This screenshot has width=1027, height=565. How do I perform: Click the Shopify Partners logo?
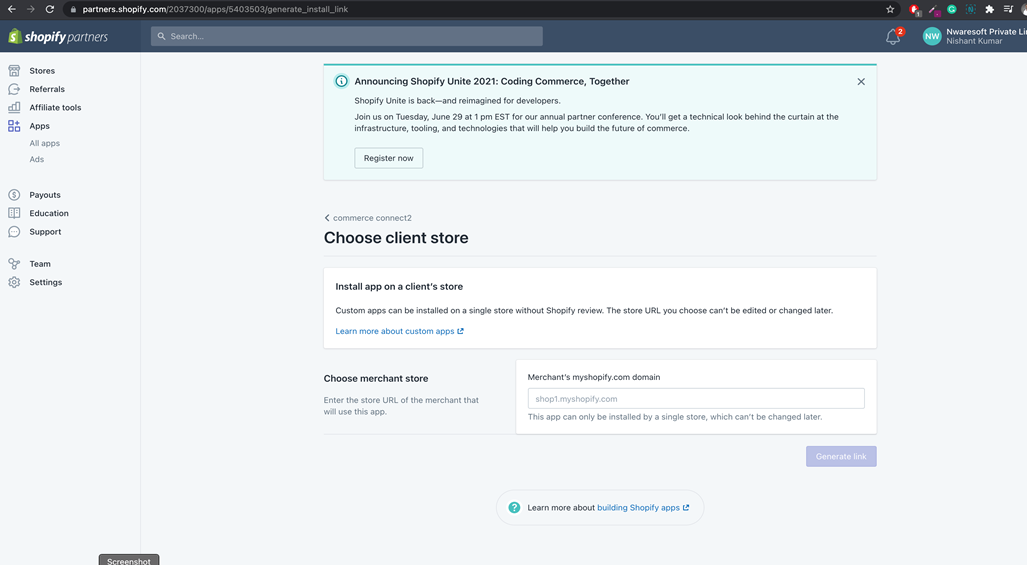tap(58, 37)
